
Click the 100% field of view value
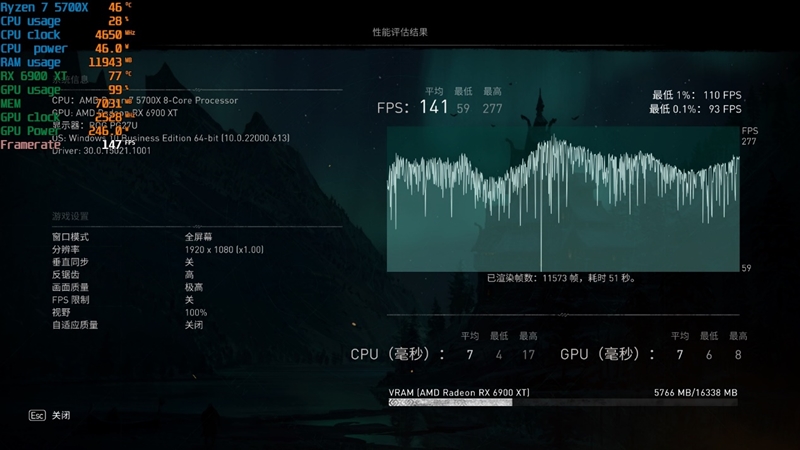tap(196, 312)
